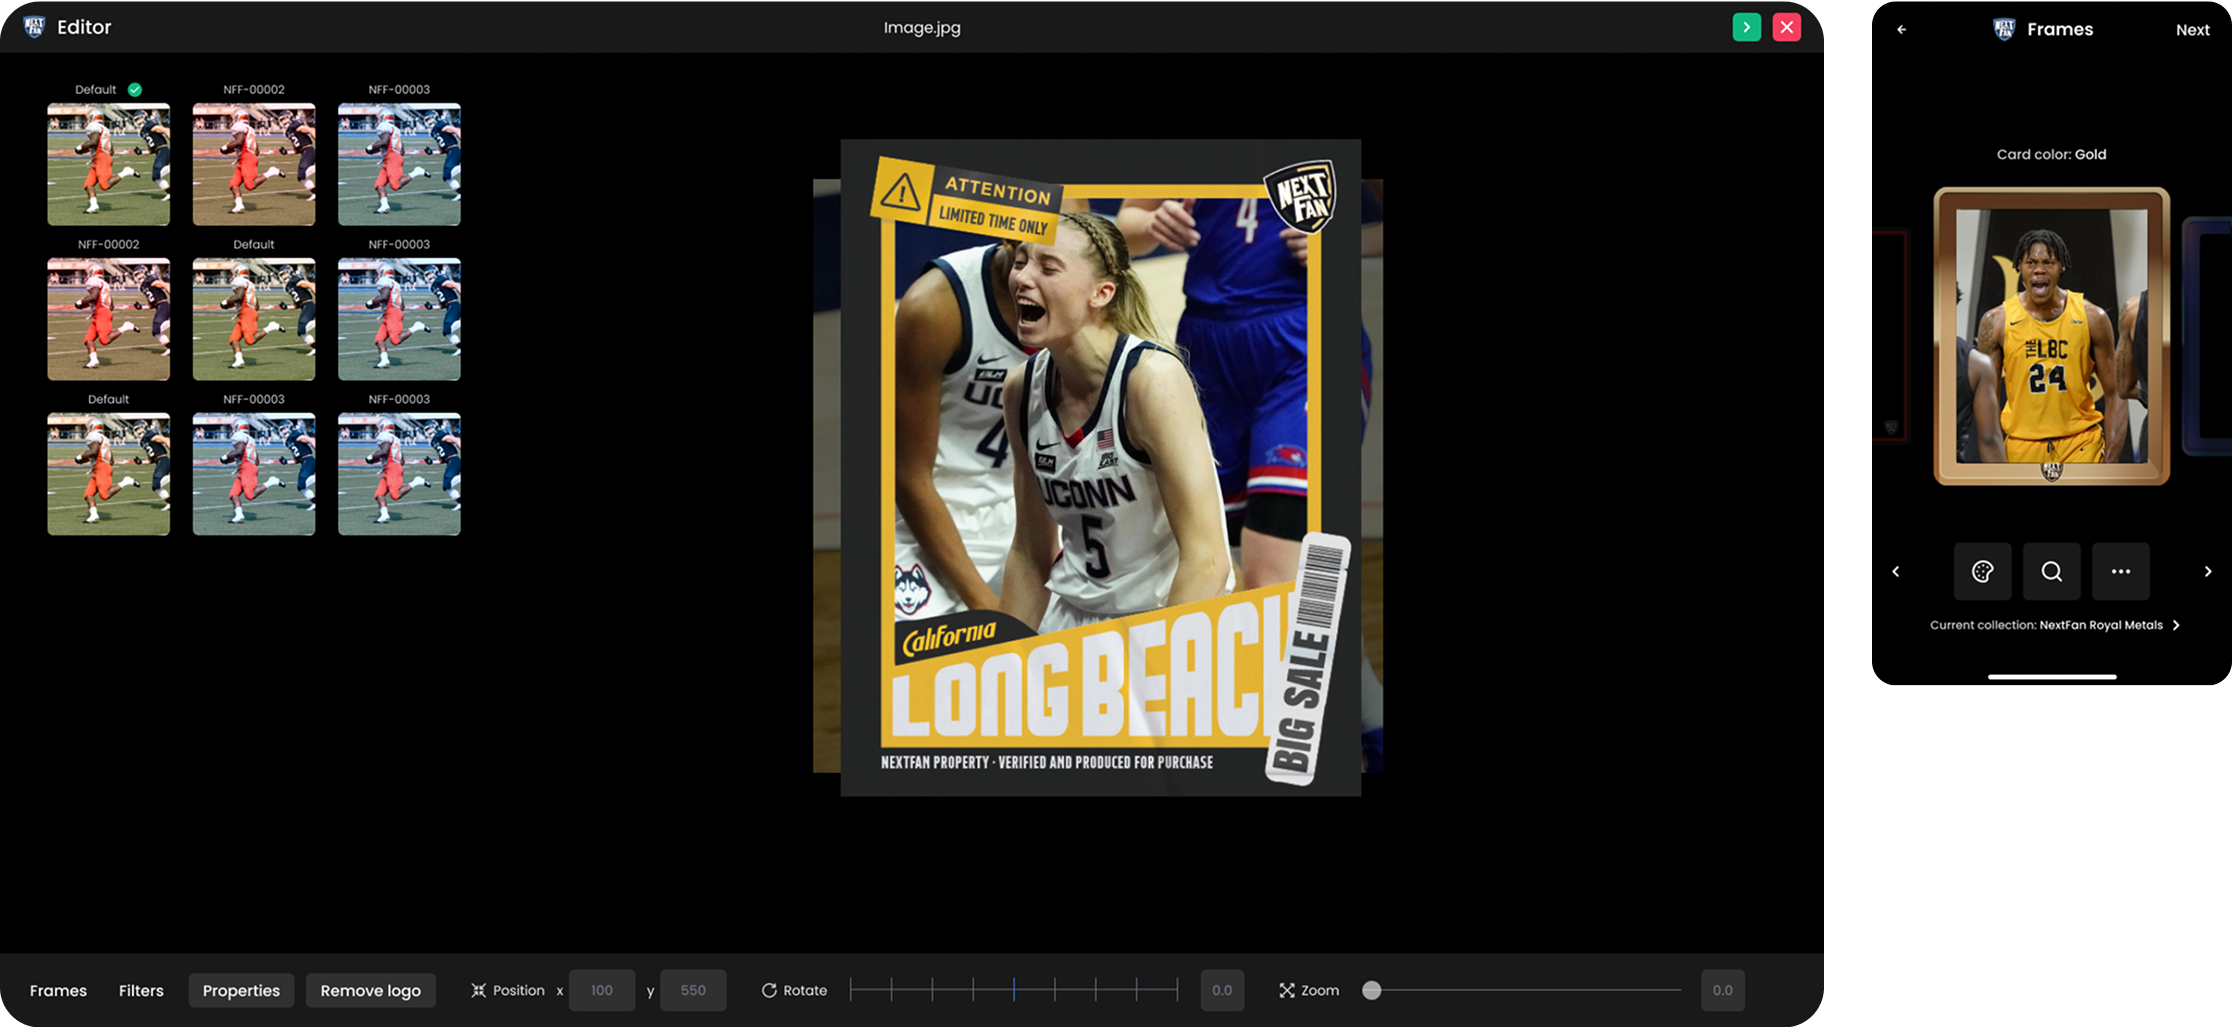
Task: Go to next frame with right chevron
Action: (2207, 571)
